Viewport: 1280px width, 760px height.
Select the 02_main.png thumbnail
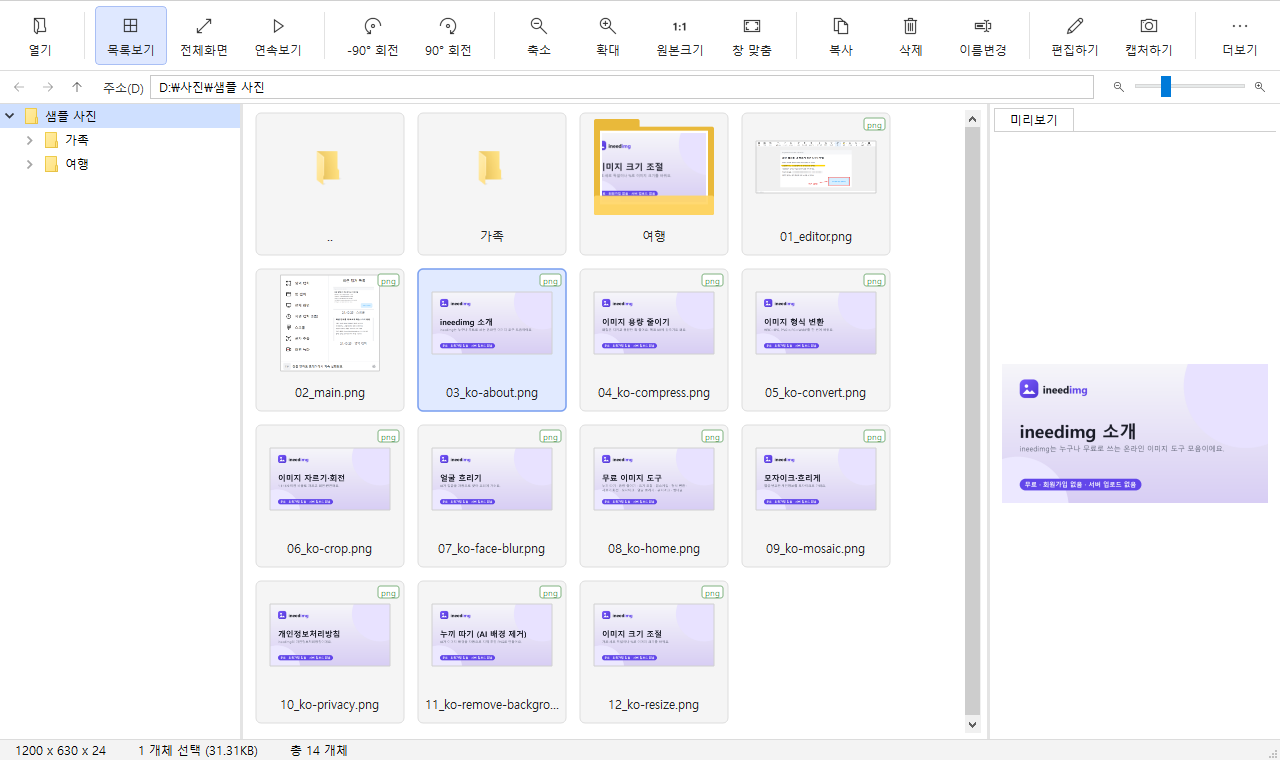[x=330, y=340]
